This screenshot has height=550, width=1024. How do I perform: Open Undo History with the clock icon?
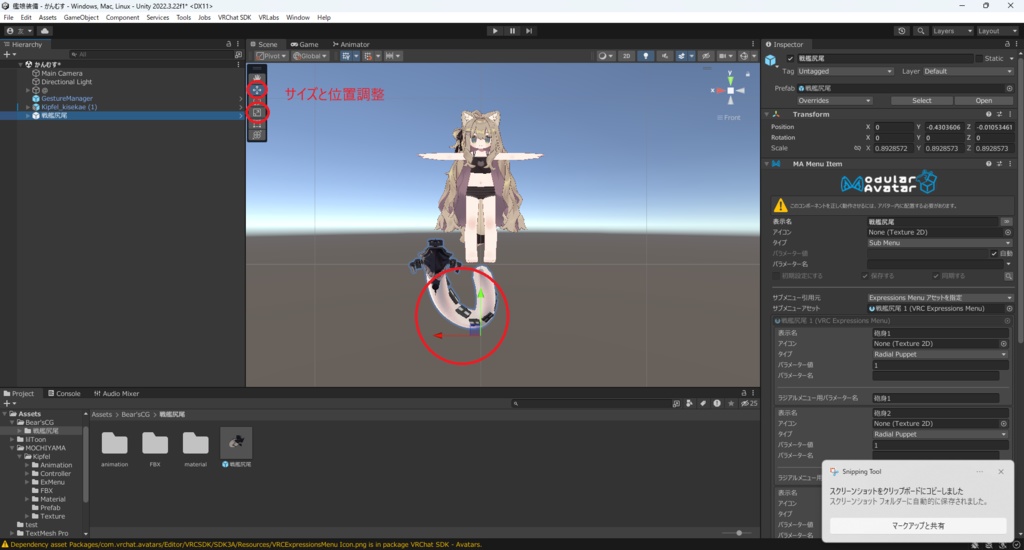tap(902, 31)
